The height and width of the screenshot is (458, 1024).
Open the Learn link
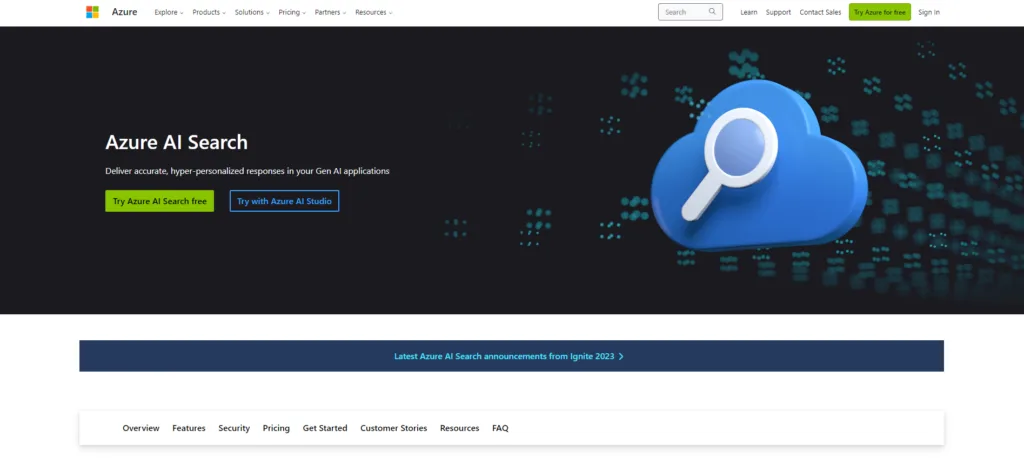coord(748,12)
